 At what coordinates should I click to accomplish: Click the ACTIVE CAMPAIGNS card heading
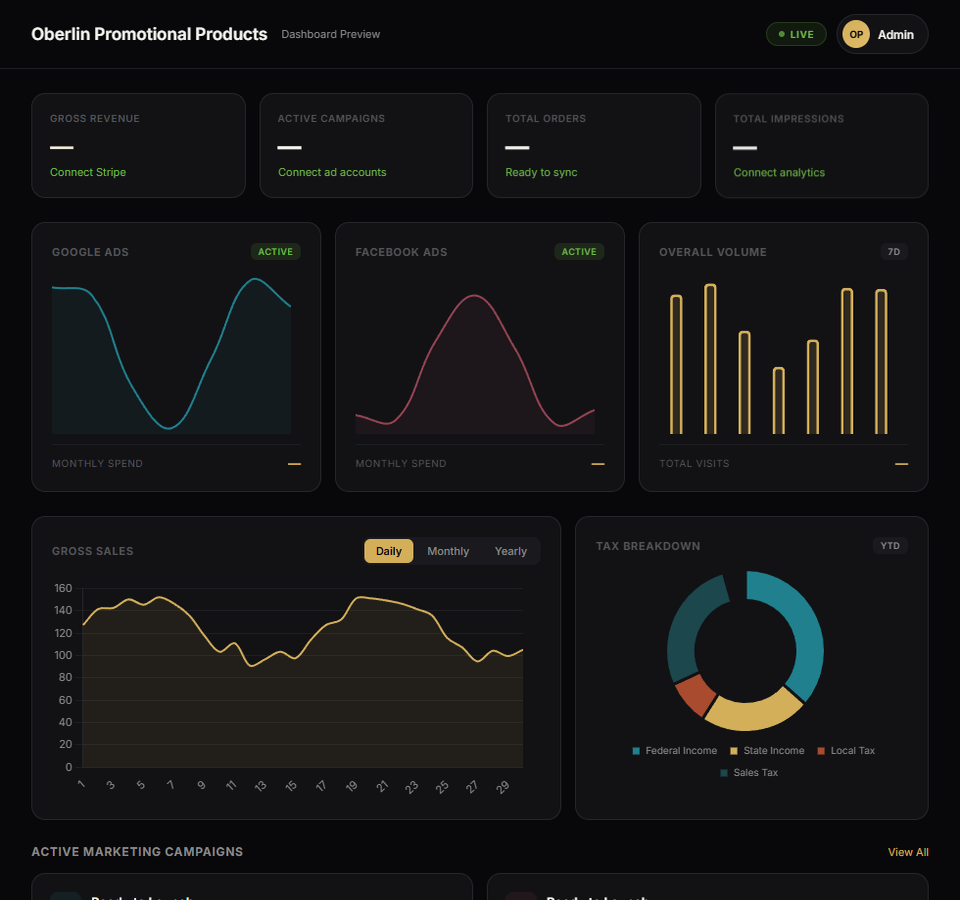pos(331,119)
